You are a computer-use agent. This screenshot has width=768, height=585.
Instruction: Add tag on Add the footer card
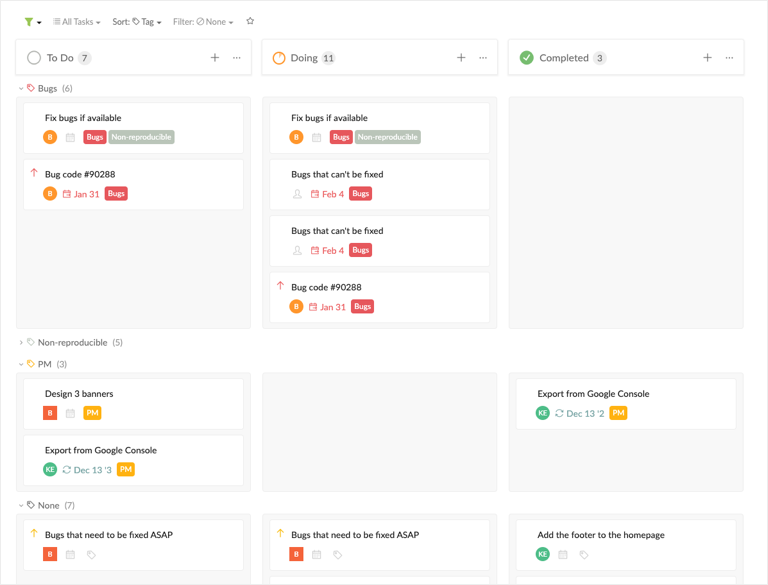(584, 555)
